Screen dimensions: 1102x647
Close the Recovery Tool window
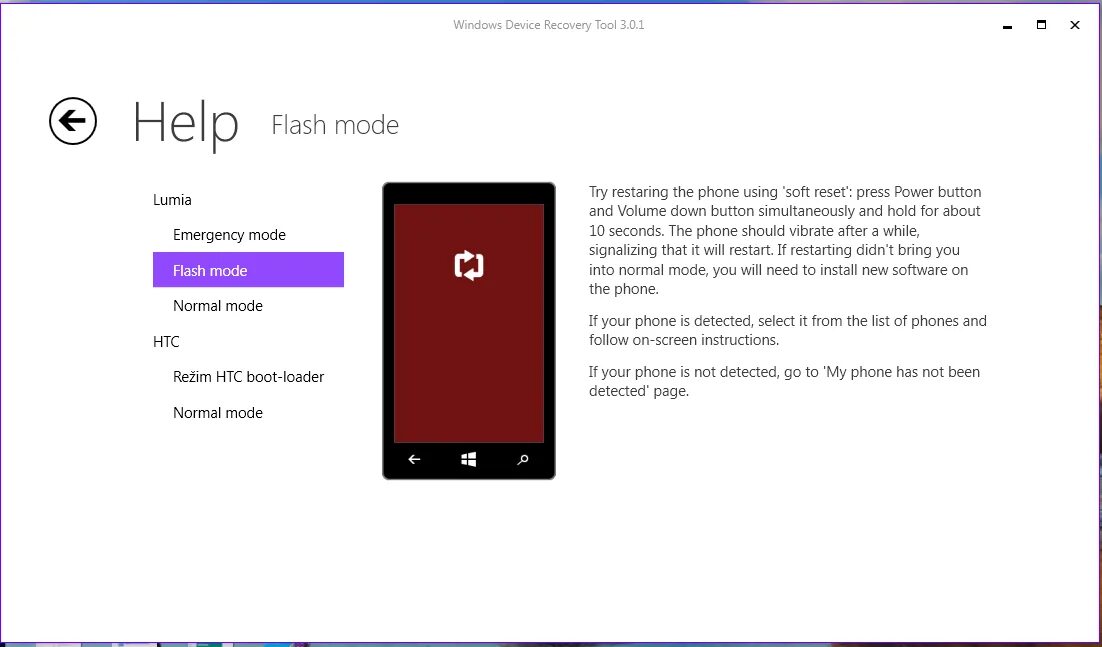tap(1075, 25)
